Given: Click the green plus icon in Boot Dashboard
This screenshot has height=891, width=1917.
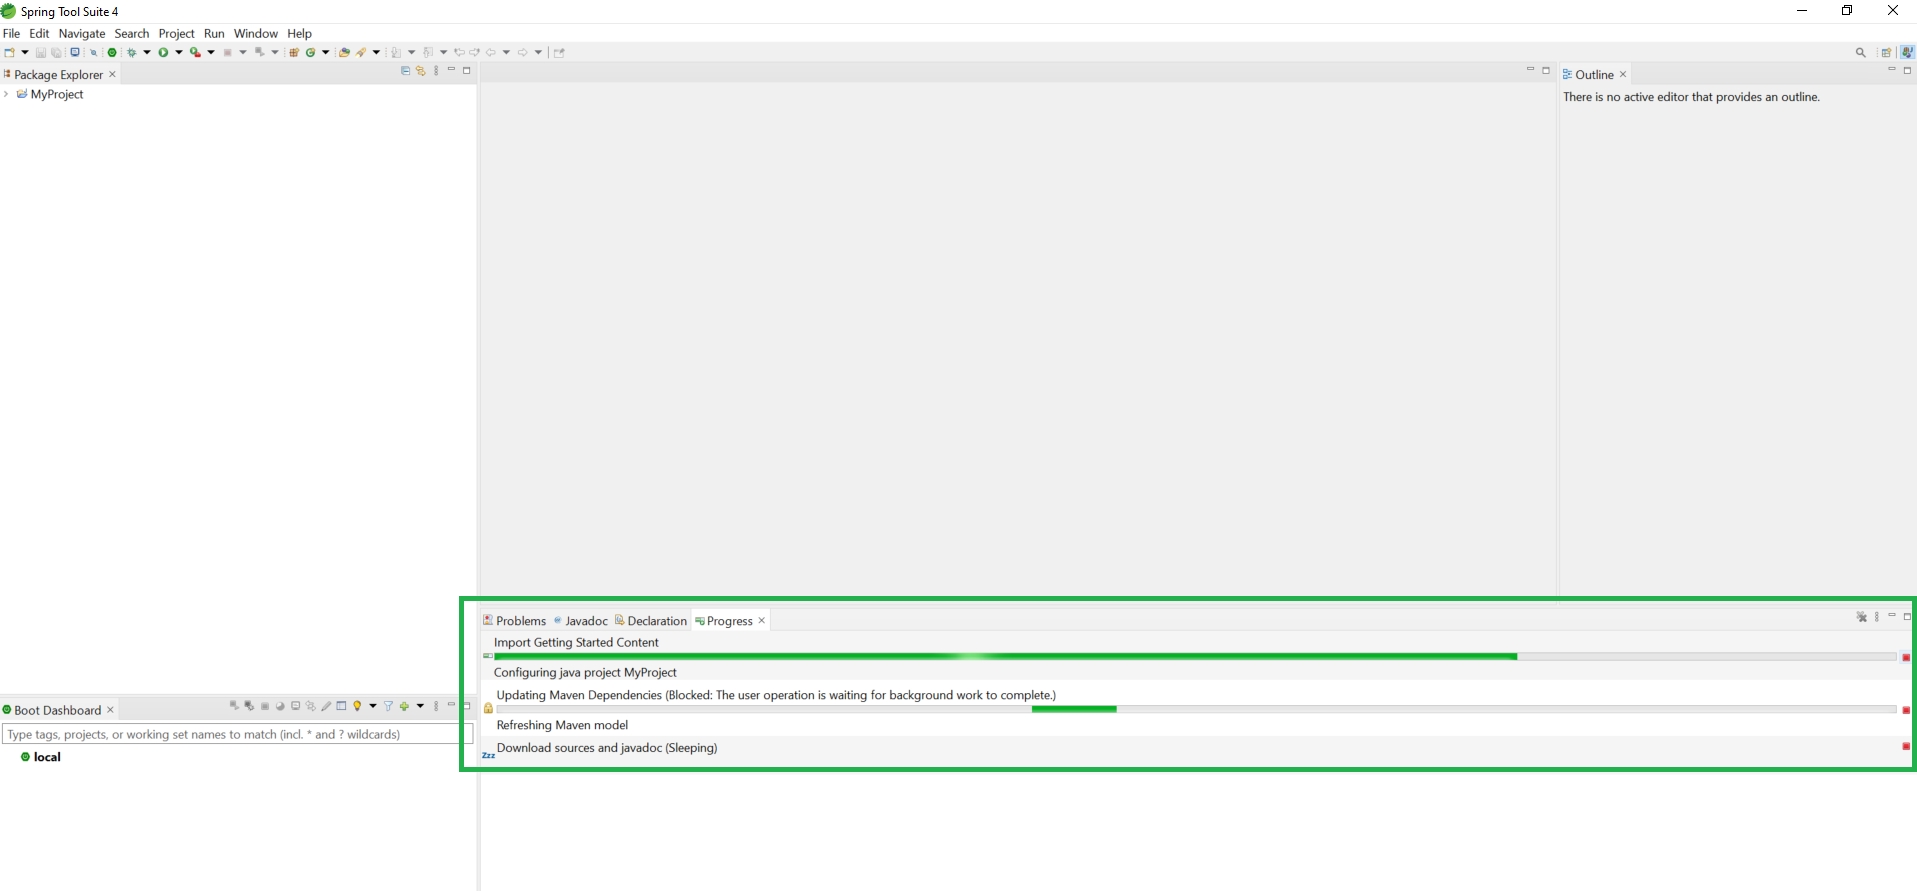Looking at the screenshot, I should [404, 706].
